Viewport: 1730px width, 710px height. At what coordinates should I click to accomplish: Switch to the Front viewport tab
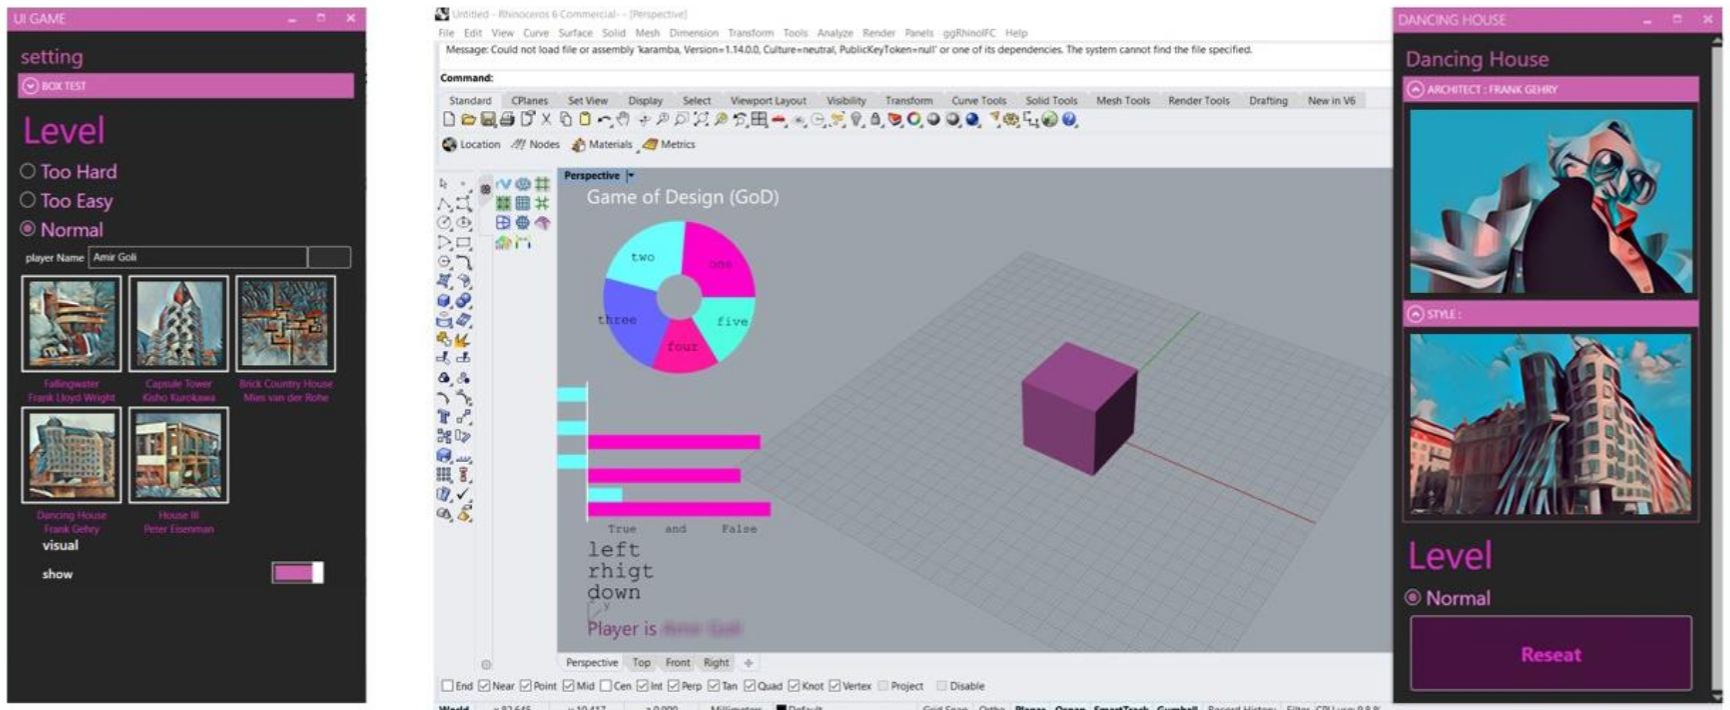678,662
